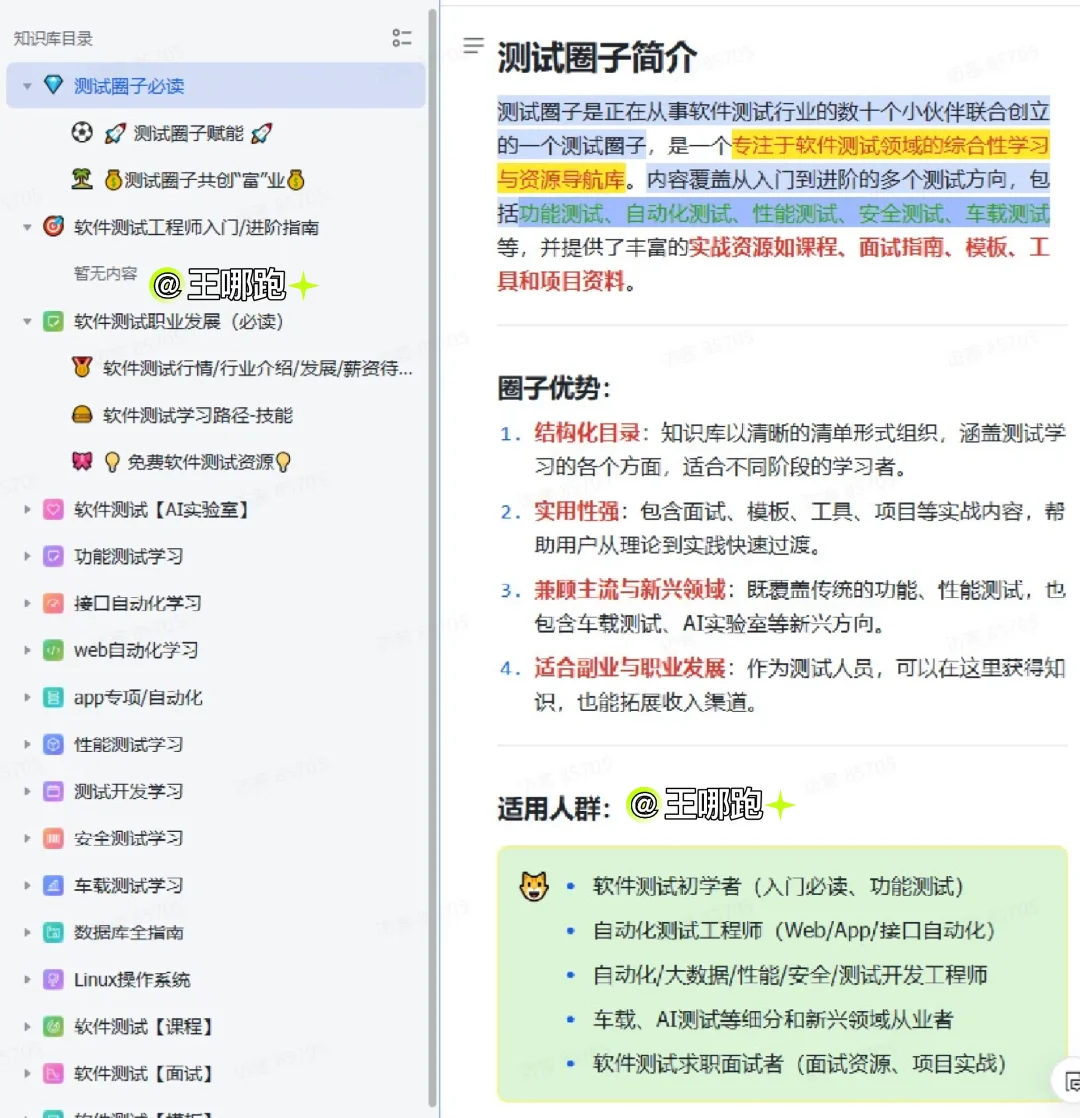Viewport: 1080px width, 1118px height.
Task: Click the trophy icon next to 测试圈子共创"富"业
Action: [82, 179]
